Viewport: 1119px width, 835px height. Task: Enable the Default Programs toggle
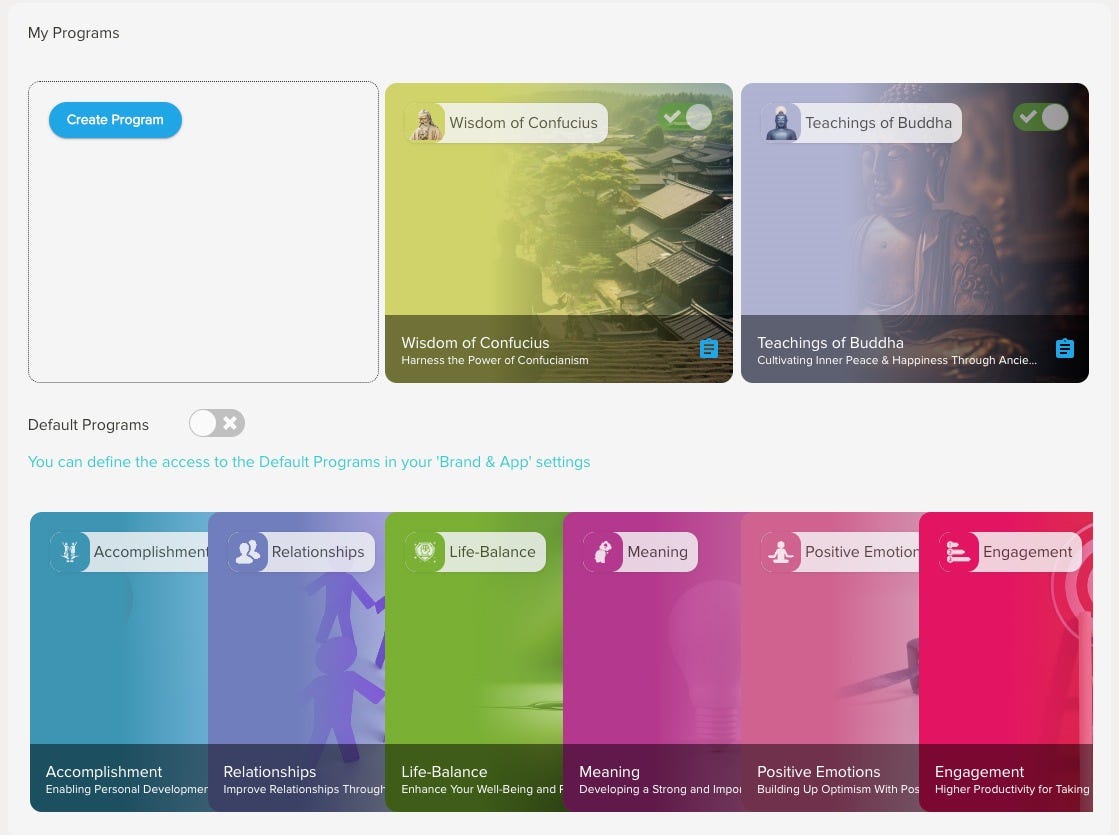coord(216,423)
